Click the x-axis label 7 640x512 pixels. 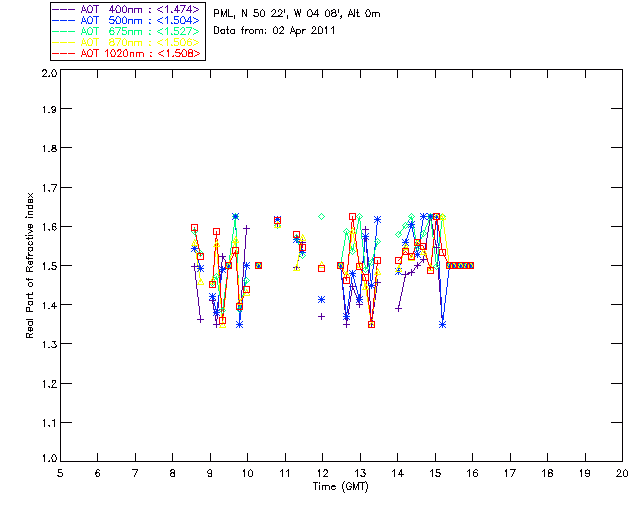point(135,473)
